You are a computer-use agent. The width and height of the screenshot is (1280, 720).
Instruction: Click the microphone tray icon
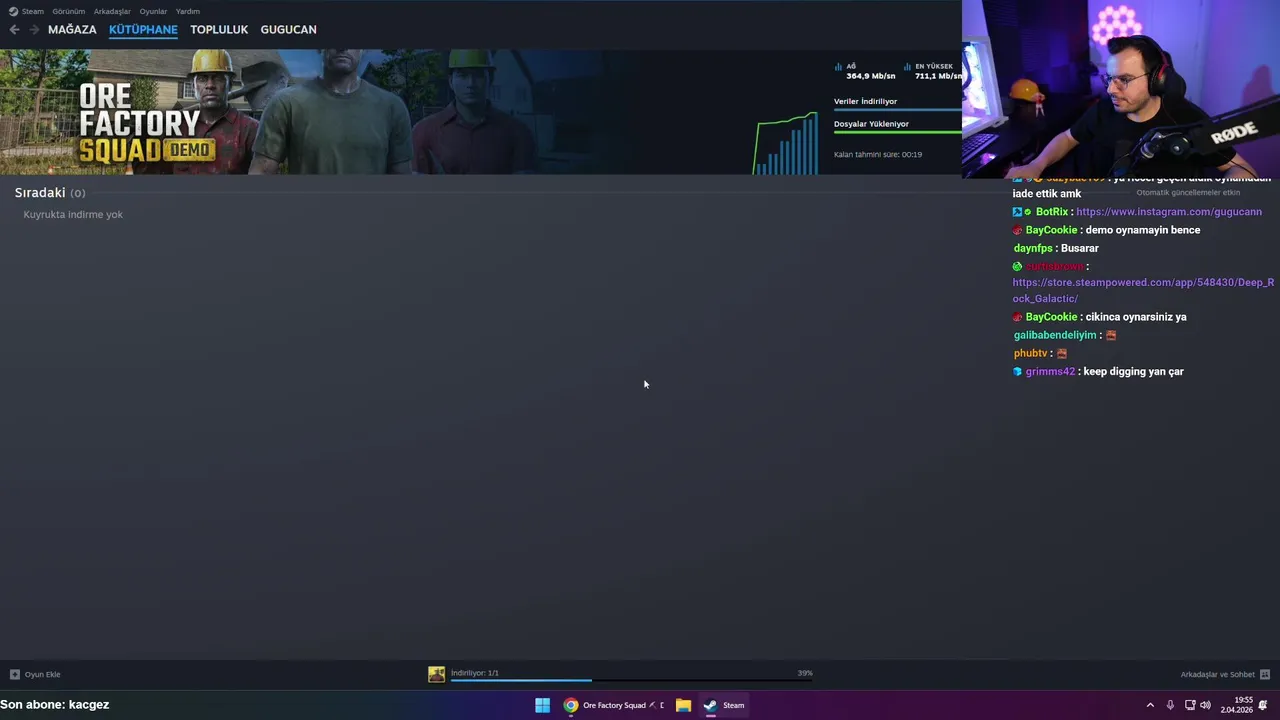1170,705
